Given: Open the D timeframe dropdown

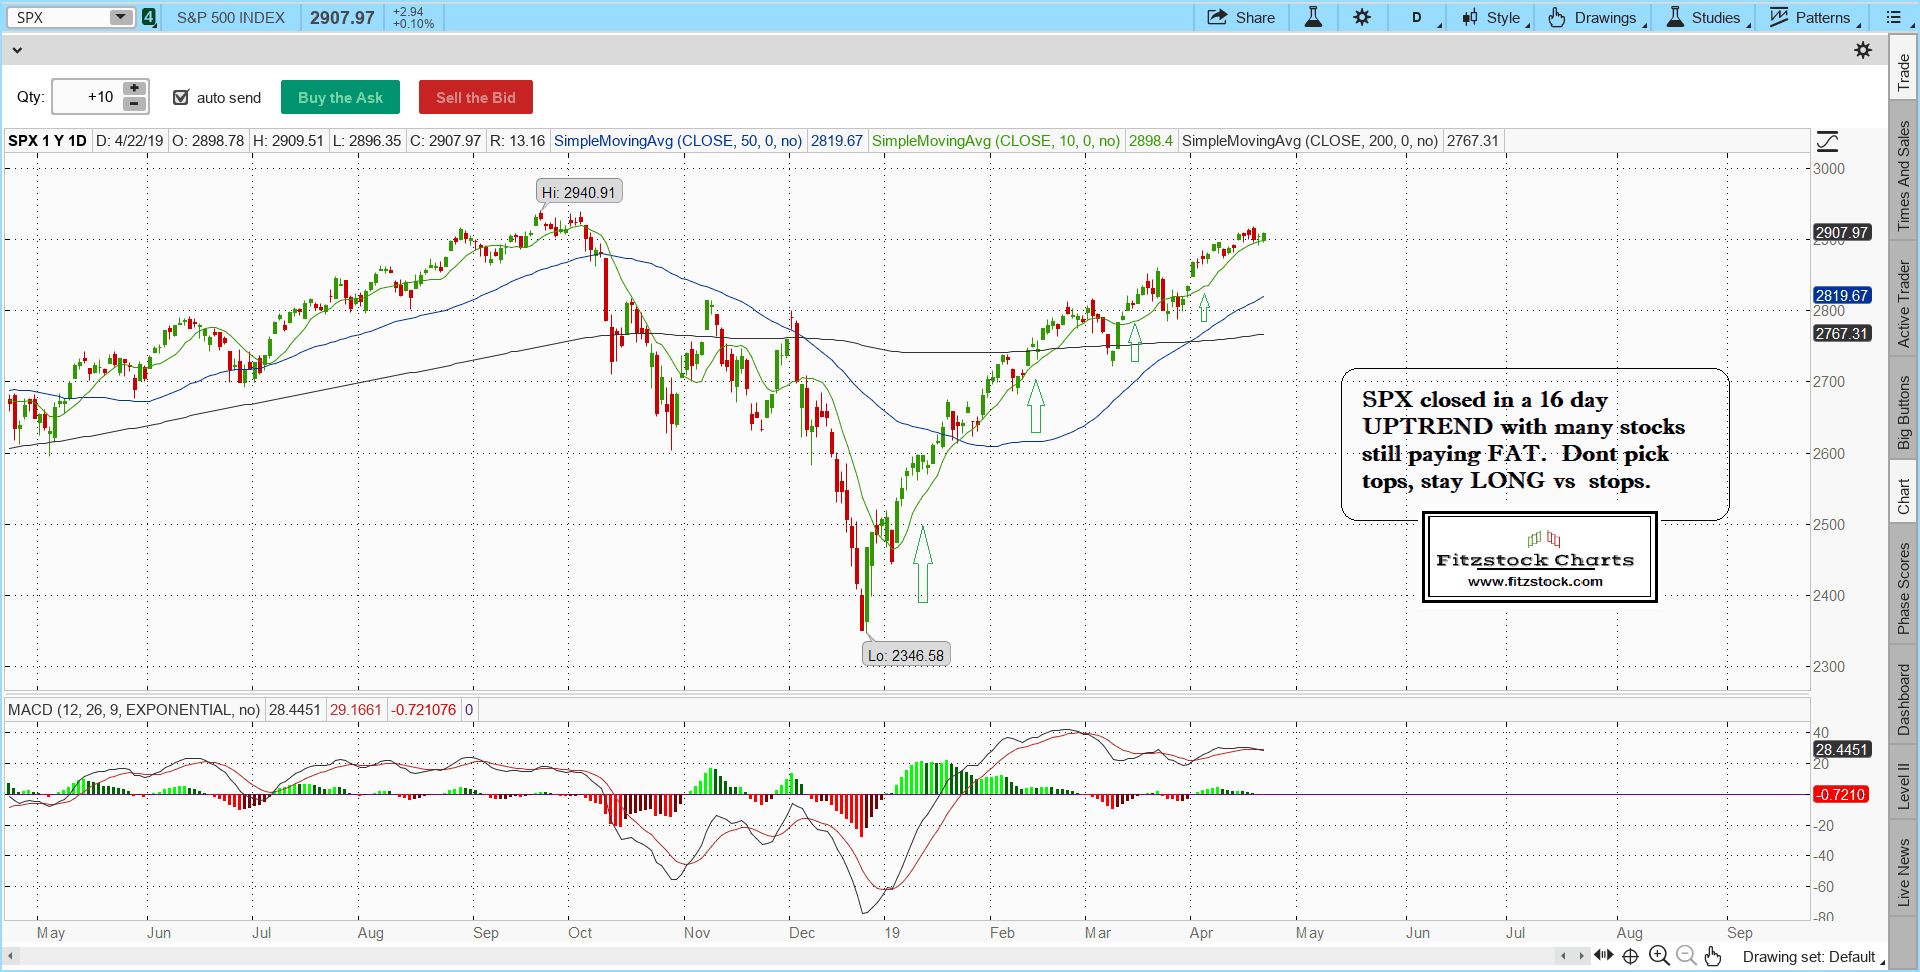Looking at the screenshot, I should 1421,18.
